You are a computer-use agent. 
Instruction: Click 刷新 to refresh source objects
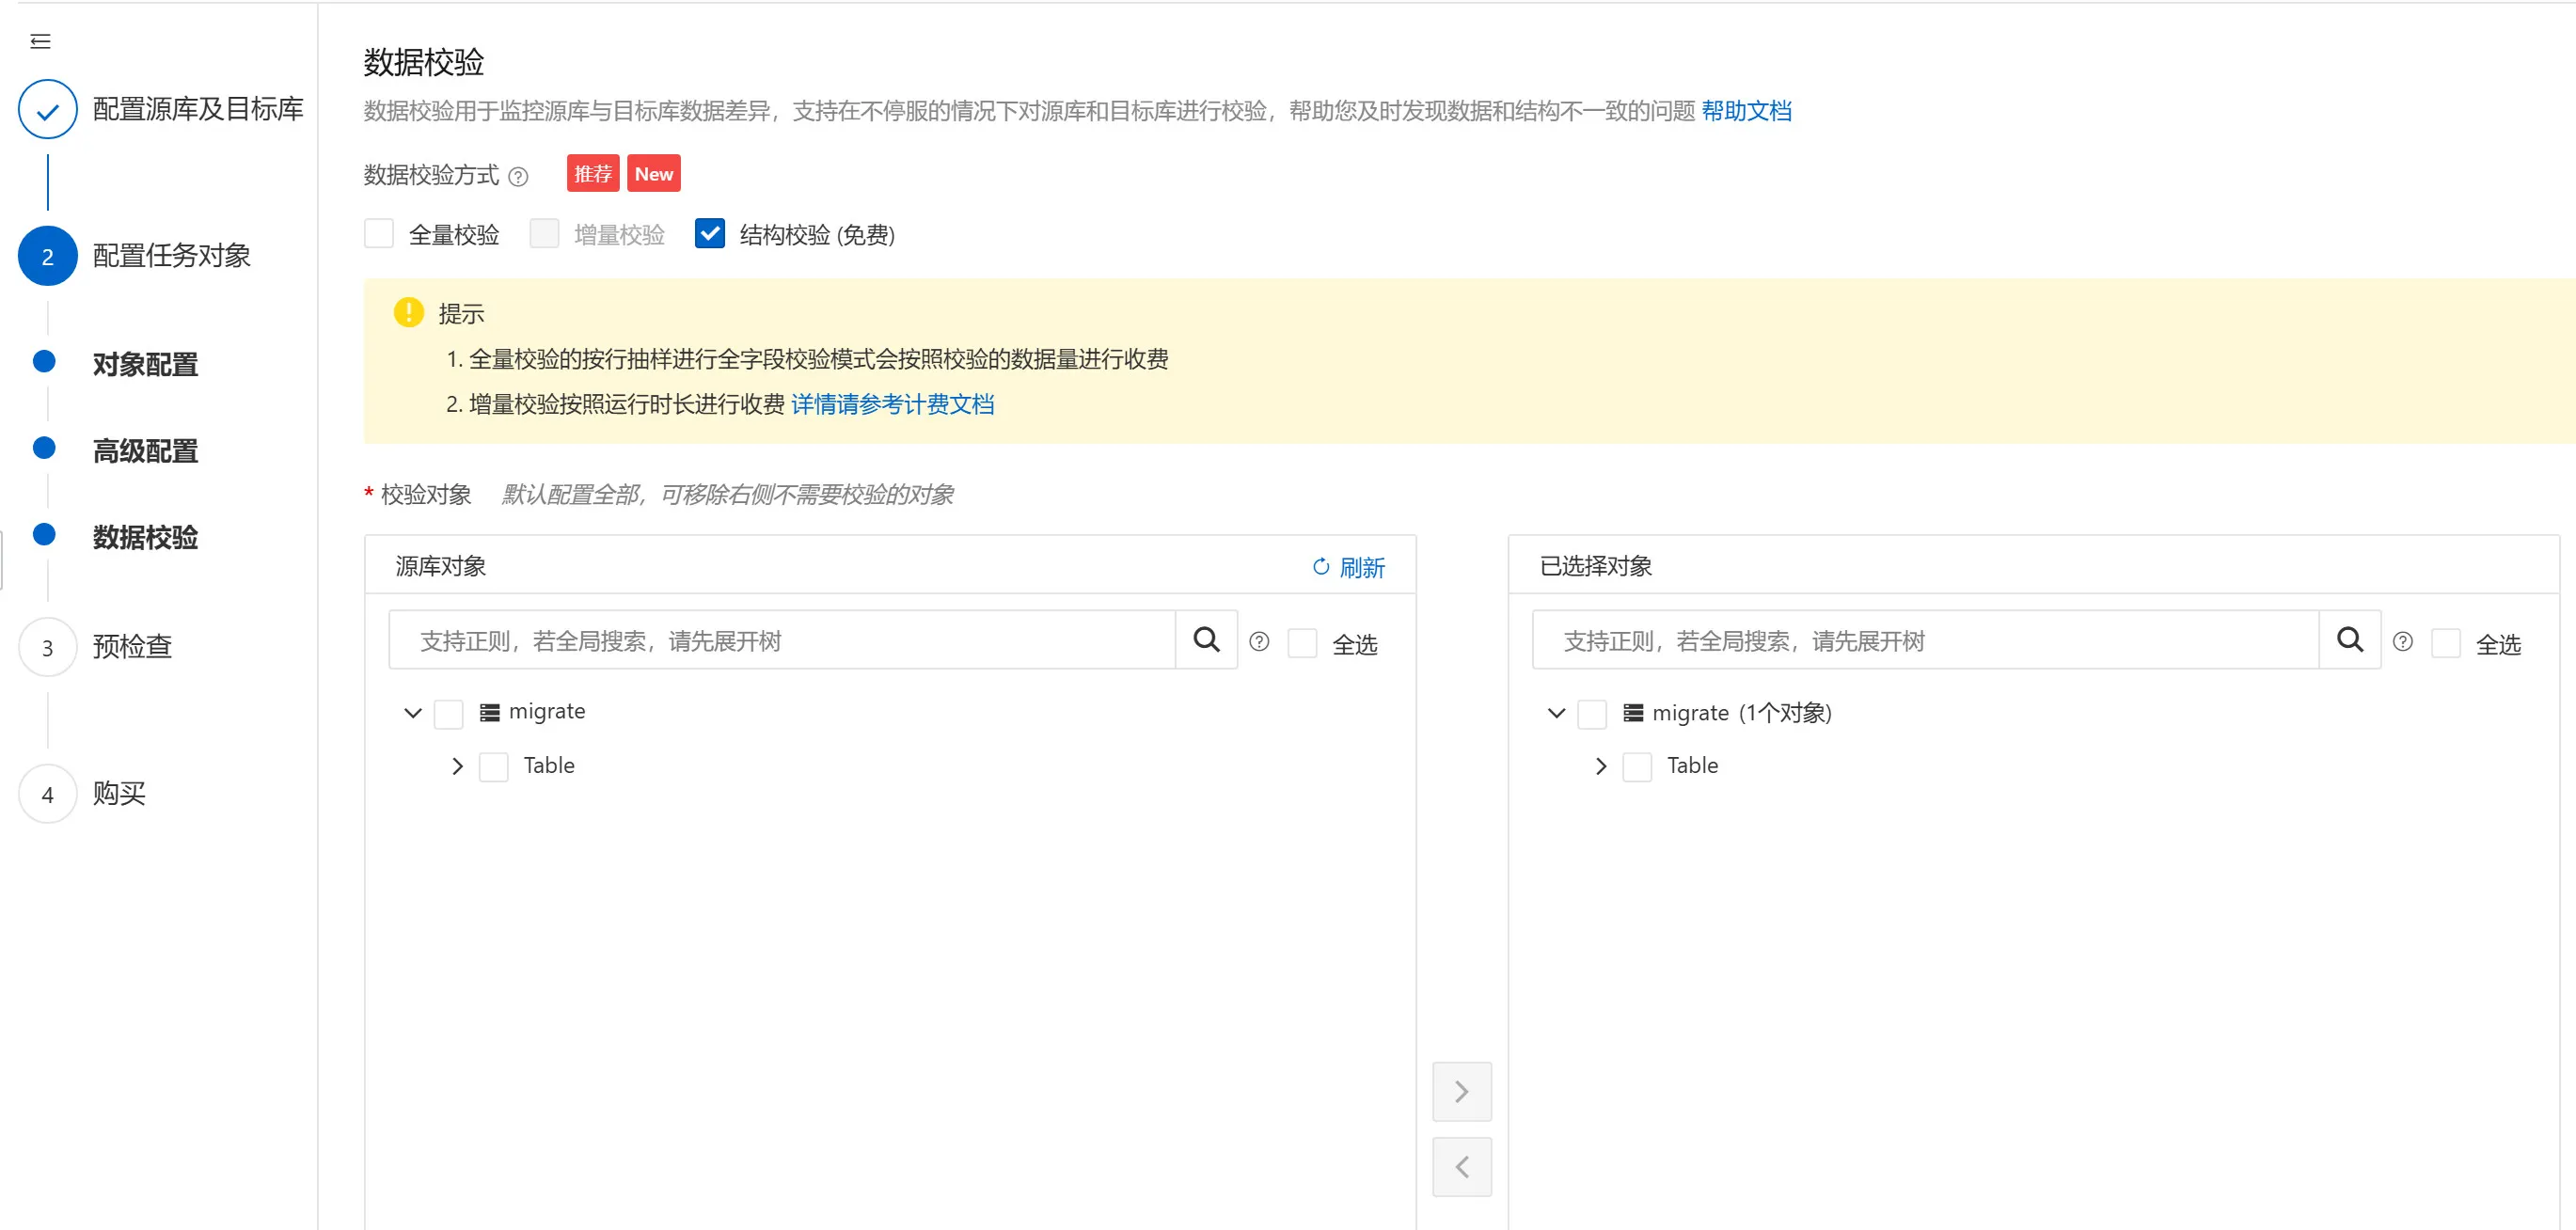[1349, 567]
